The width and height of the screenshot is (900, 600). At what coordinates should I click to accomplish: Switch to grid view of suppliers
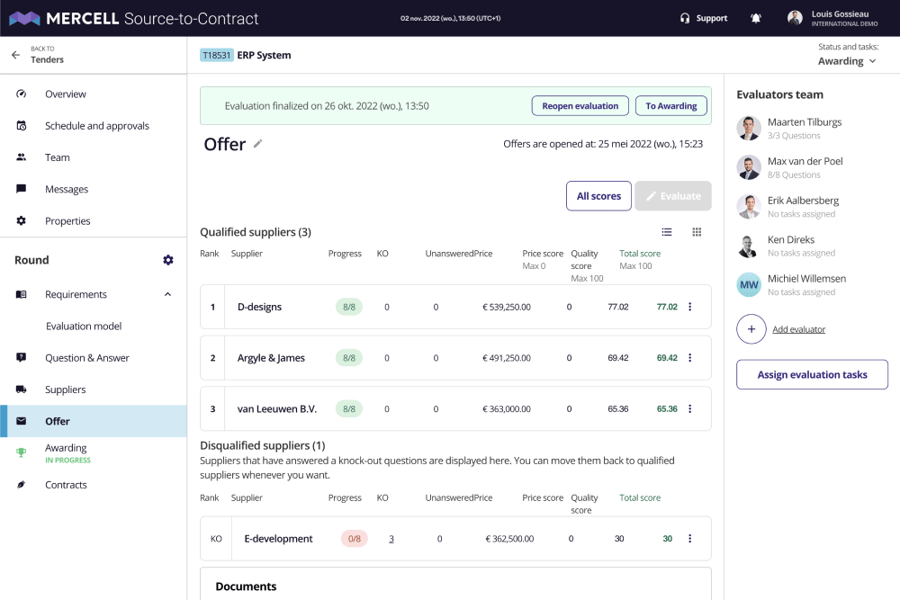click(x=697, y=232)
